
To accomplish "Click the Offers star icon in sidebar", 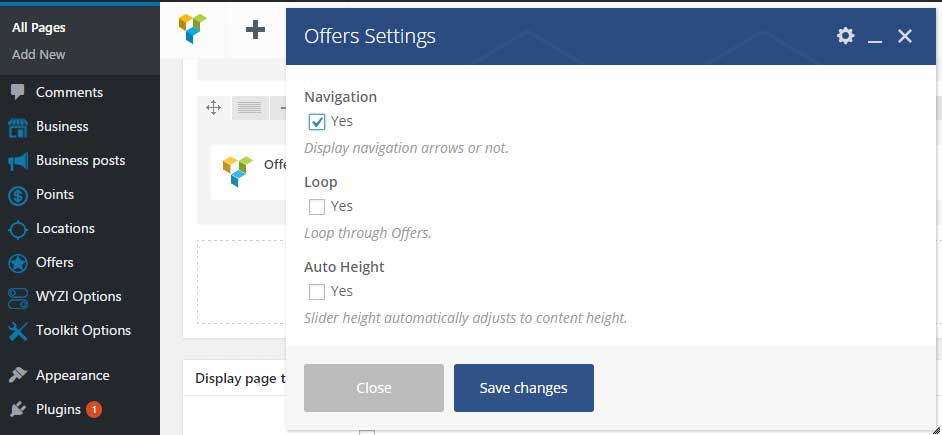I will (18, 263).
